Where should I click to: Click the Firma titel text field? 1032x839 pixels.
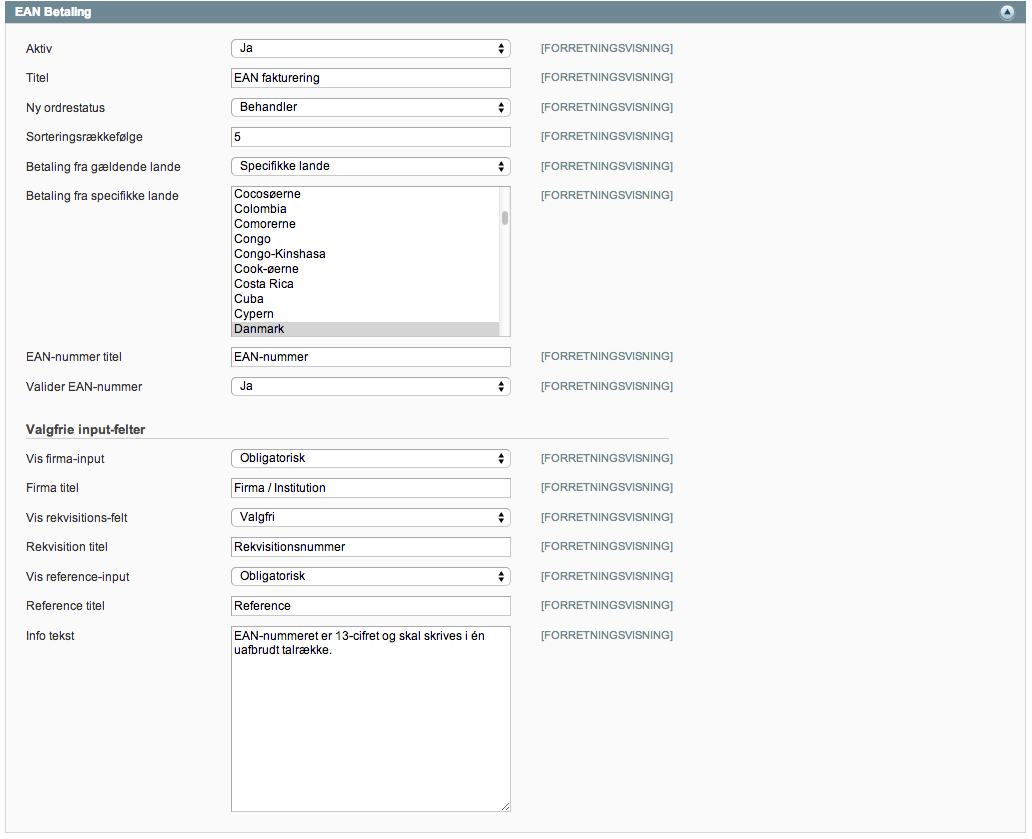click(370, 488)
